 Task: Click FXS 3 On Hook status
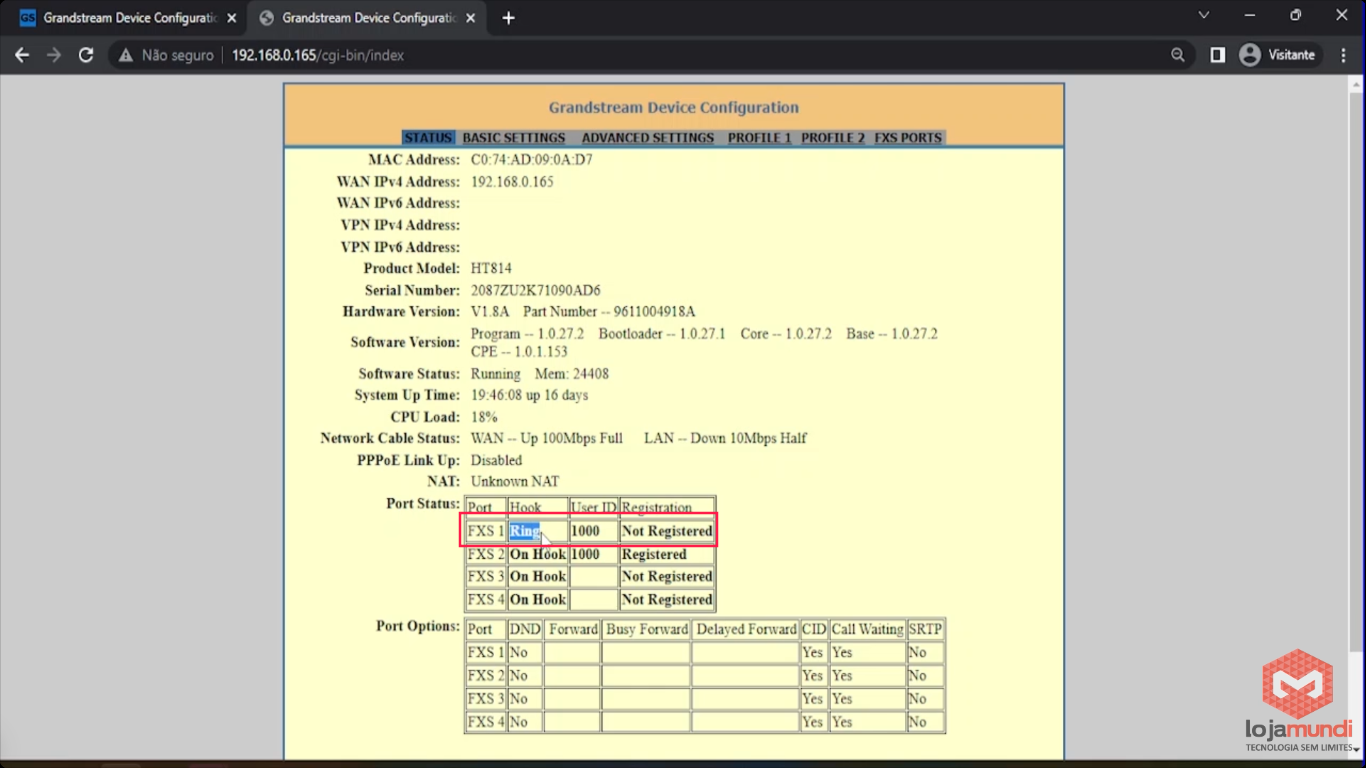[x=538, y=576]
